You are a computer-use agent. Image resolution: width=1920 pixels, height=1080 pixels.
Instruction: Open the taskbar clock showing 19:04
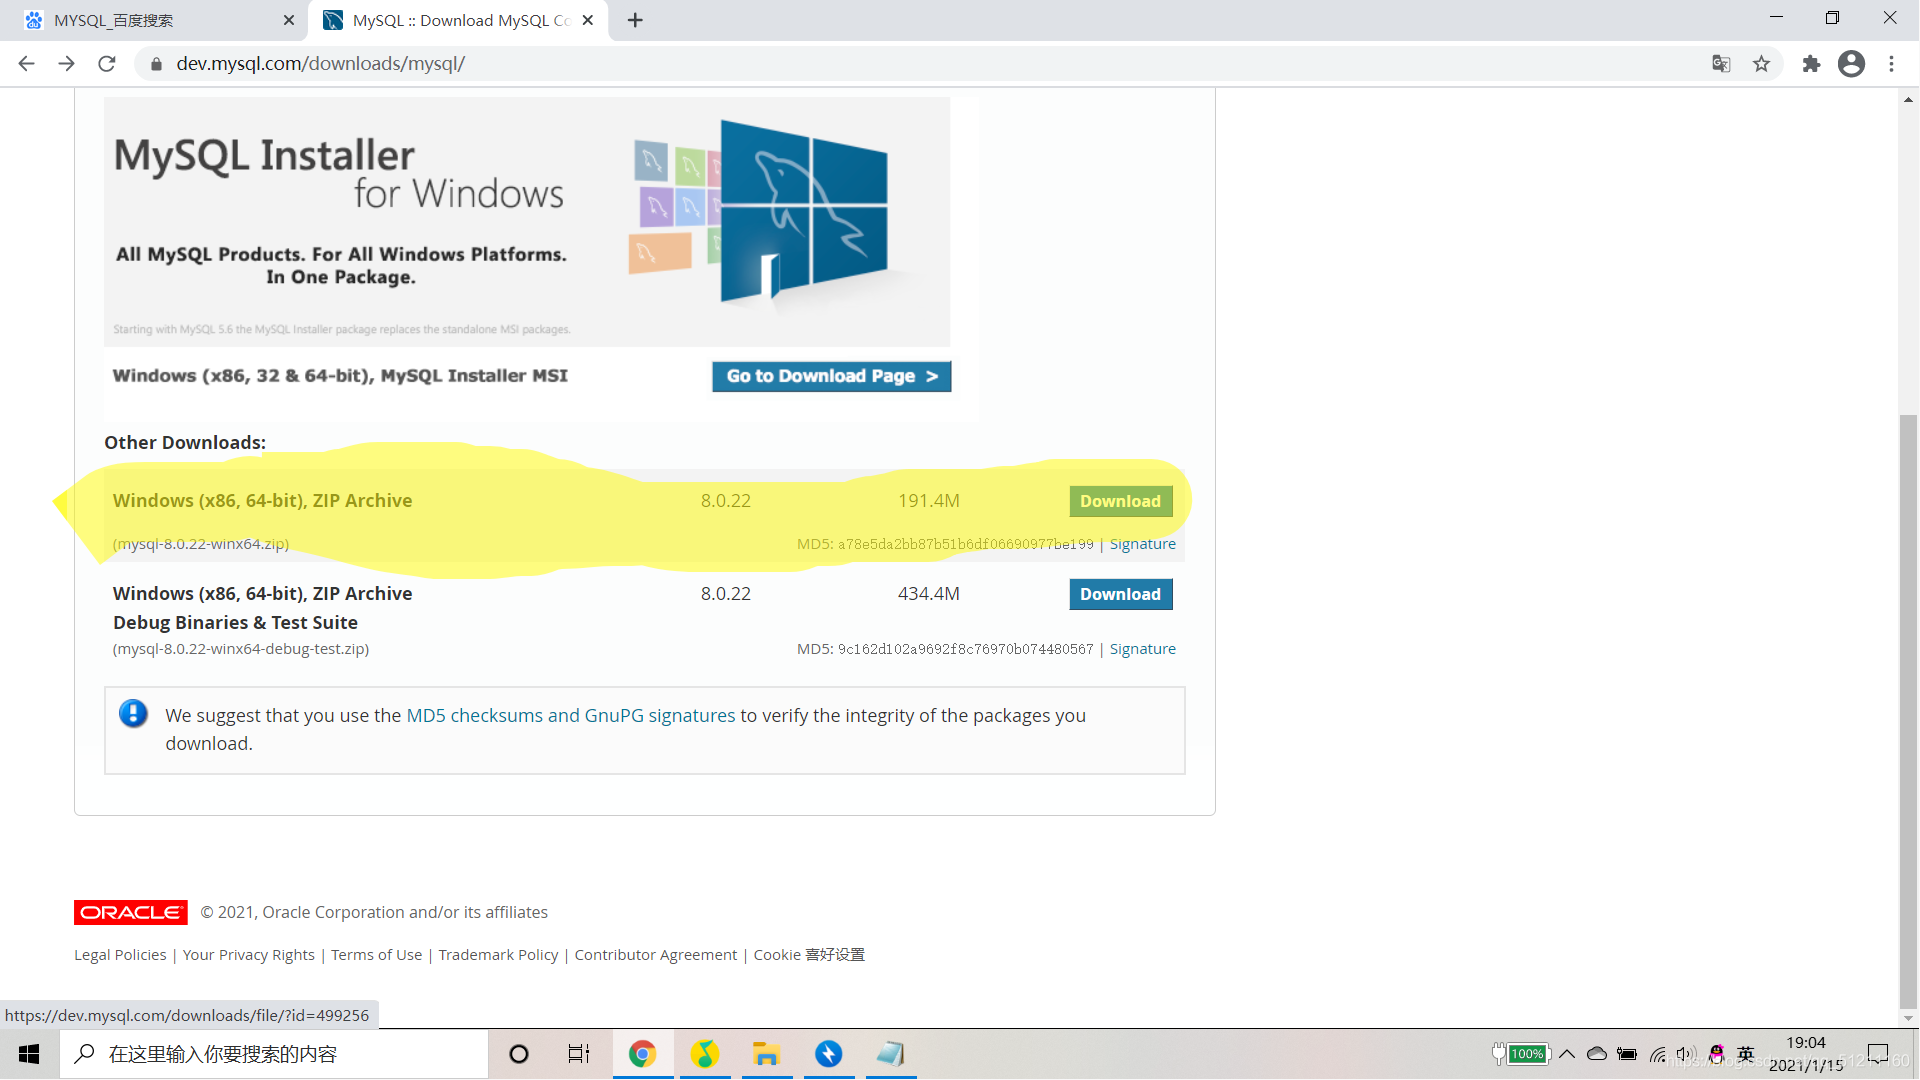click(x=1806, y=1054)
